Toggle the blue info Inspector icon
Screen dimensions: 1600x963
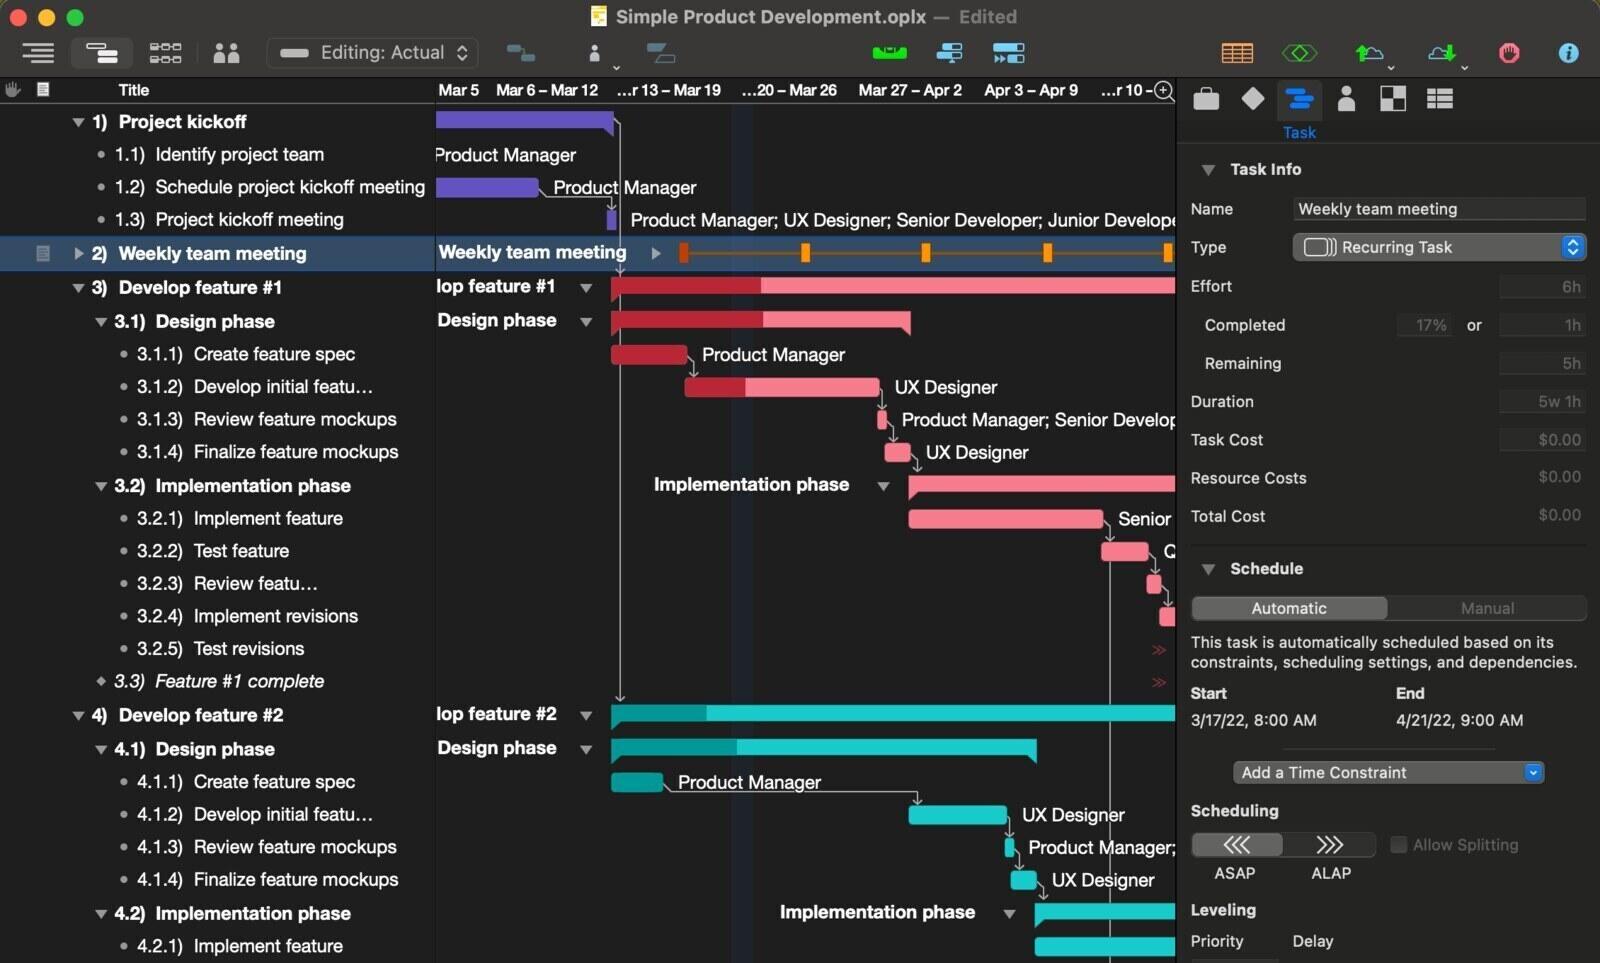[x=1568, y=53]
